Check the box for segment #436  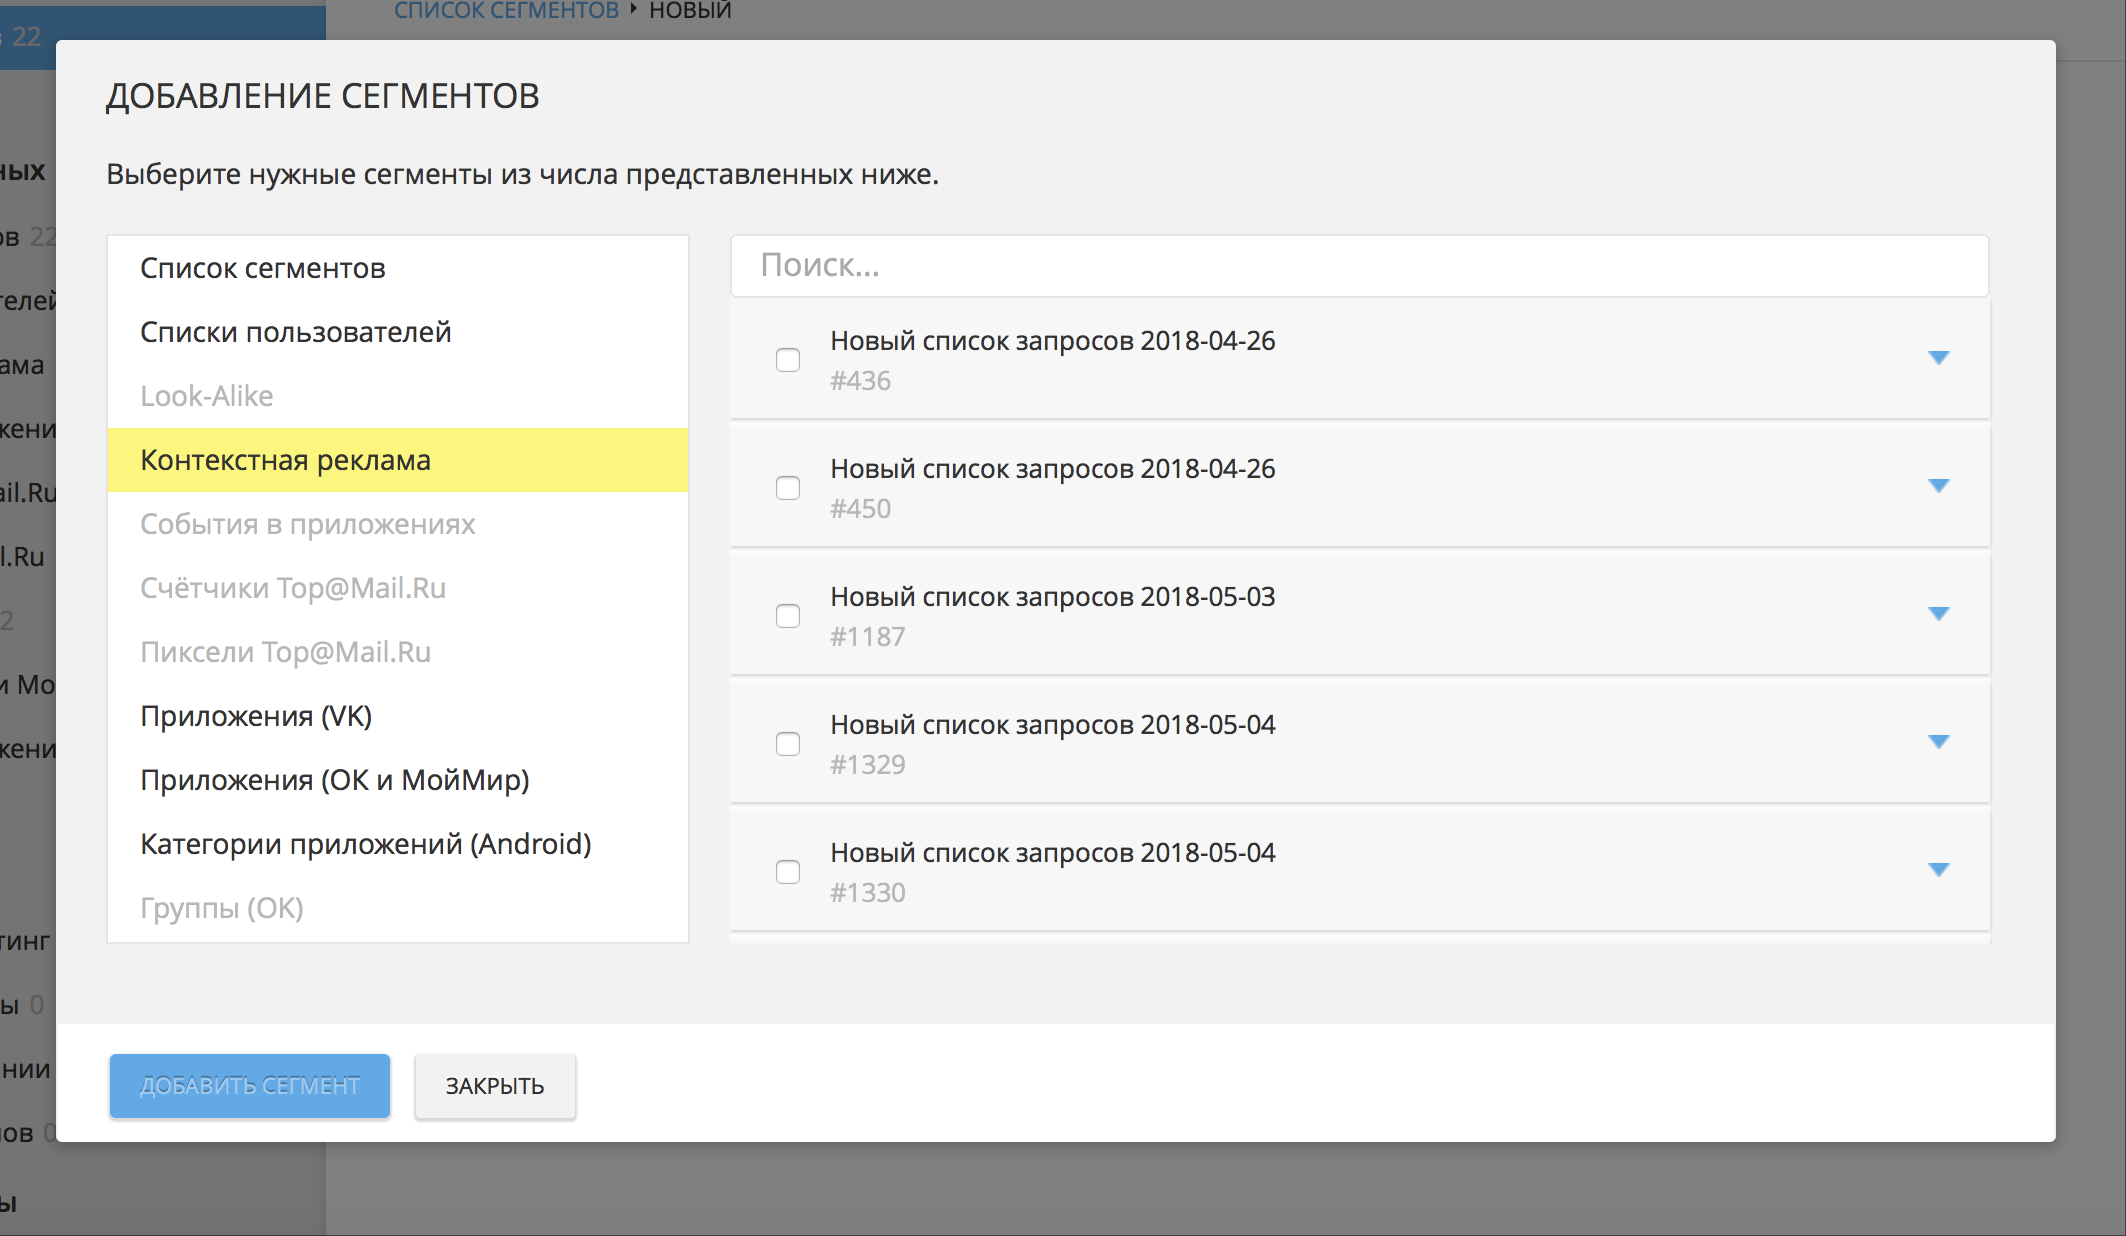(788, 360)
